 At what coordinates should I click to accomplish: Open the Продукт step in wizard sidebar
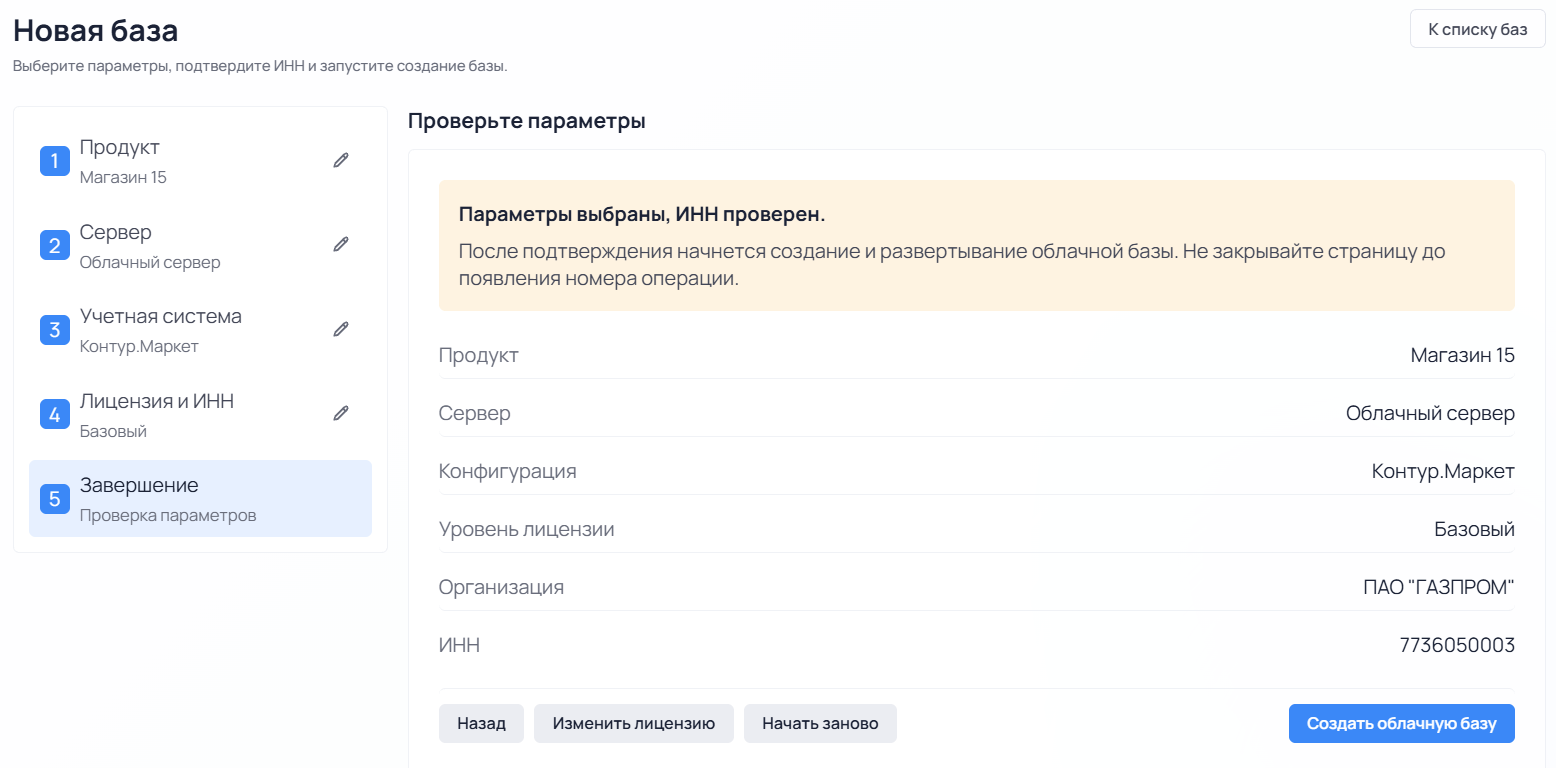pyautogui.click(x=200, y=160)
